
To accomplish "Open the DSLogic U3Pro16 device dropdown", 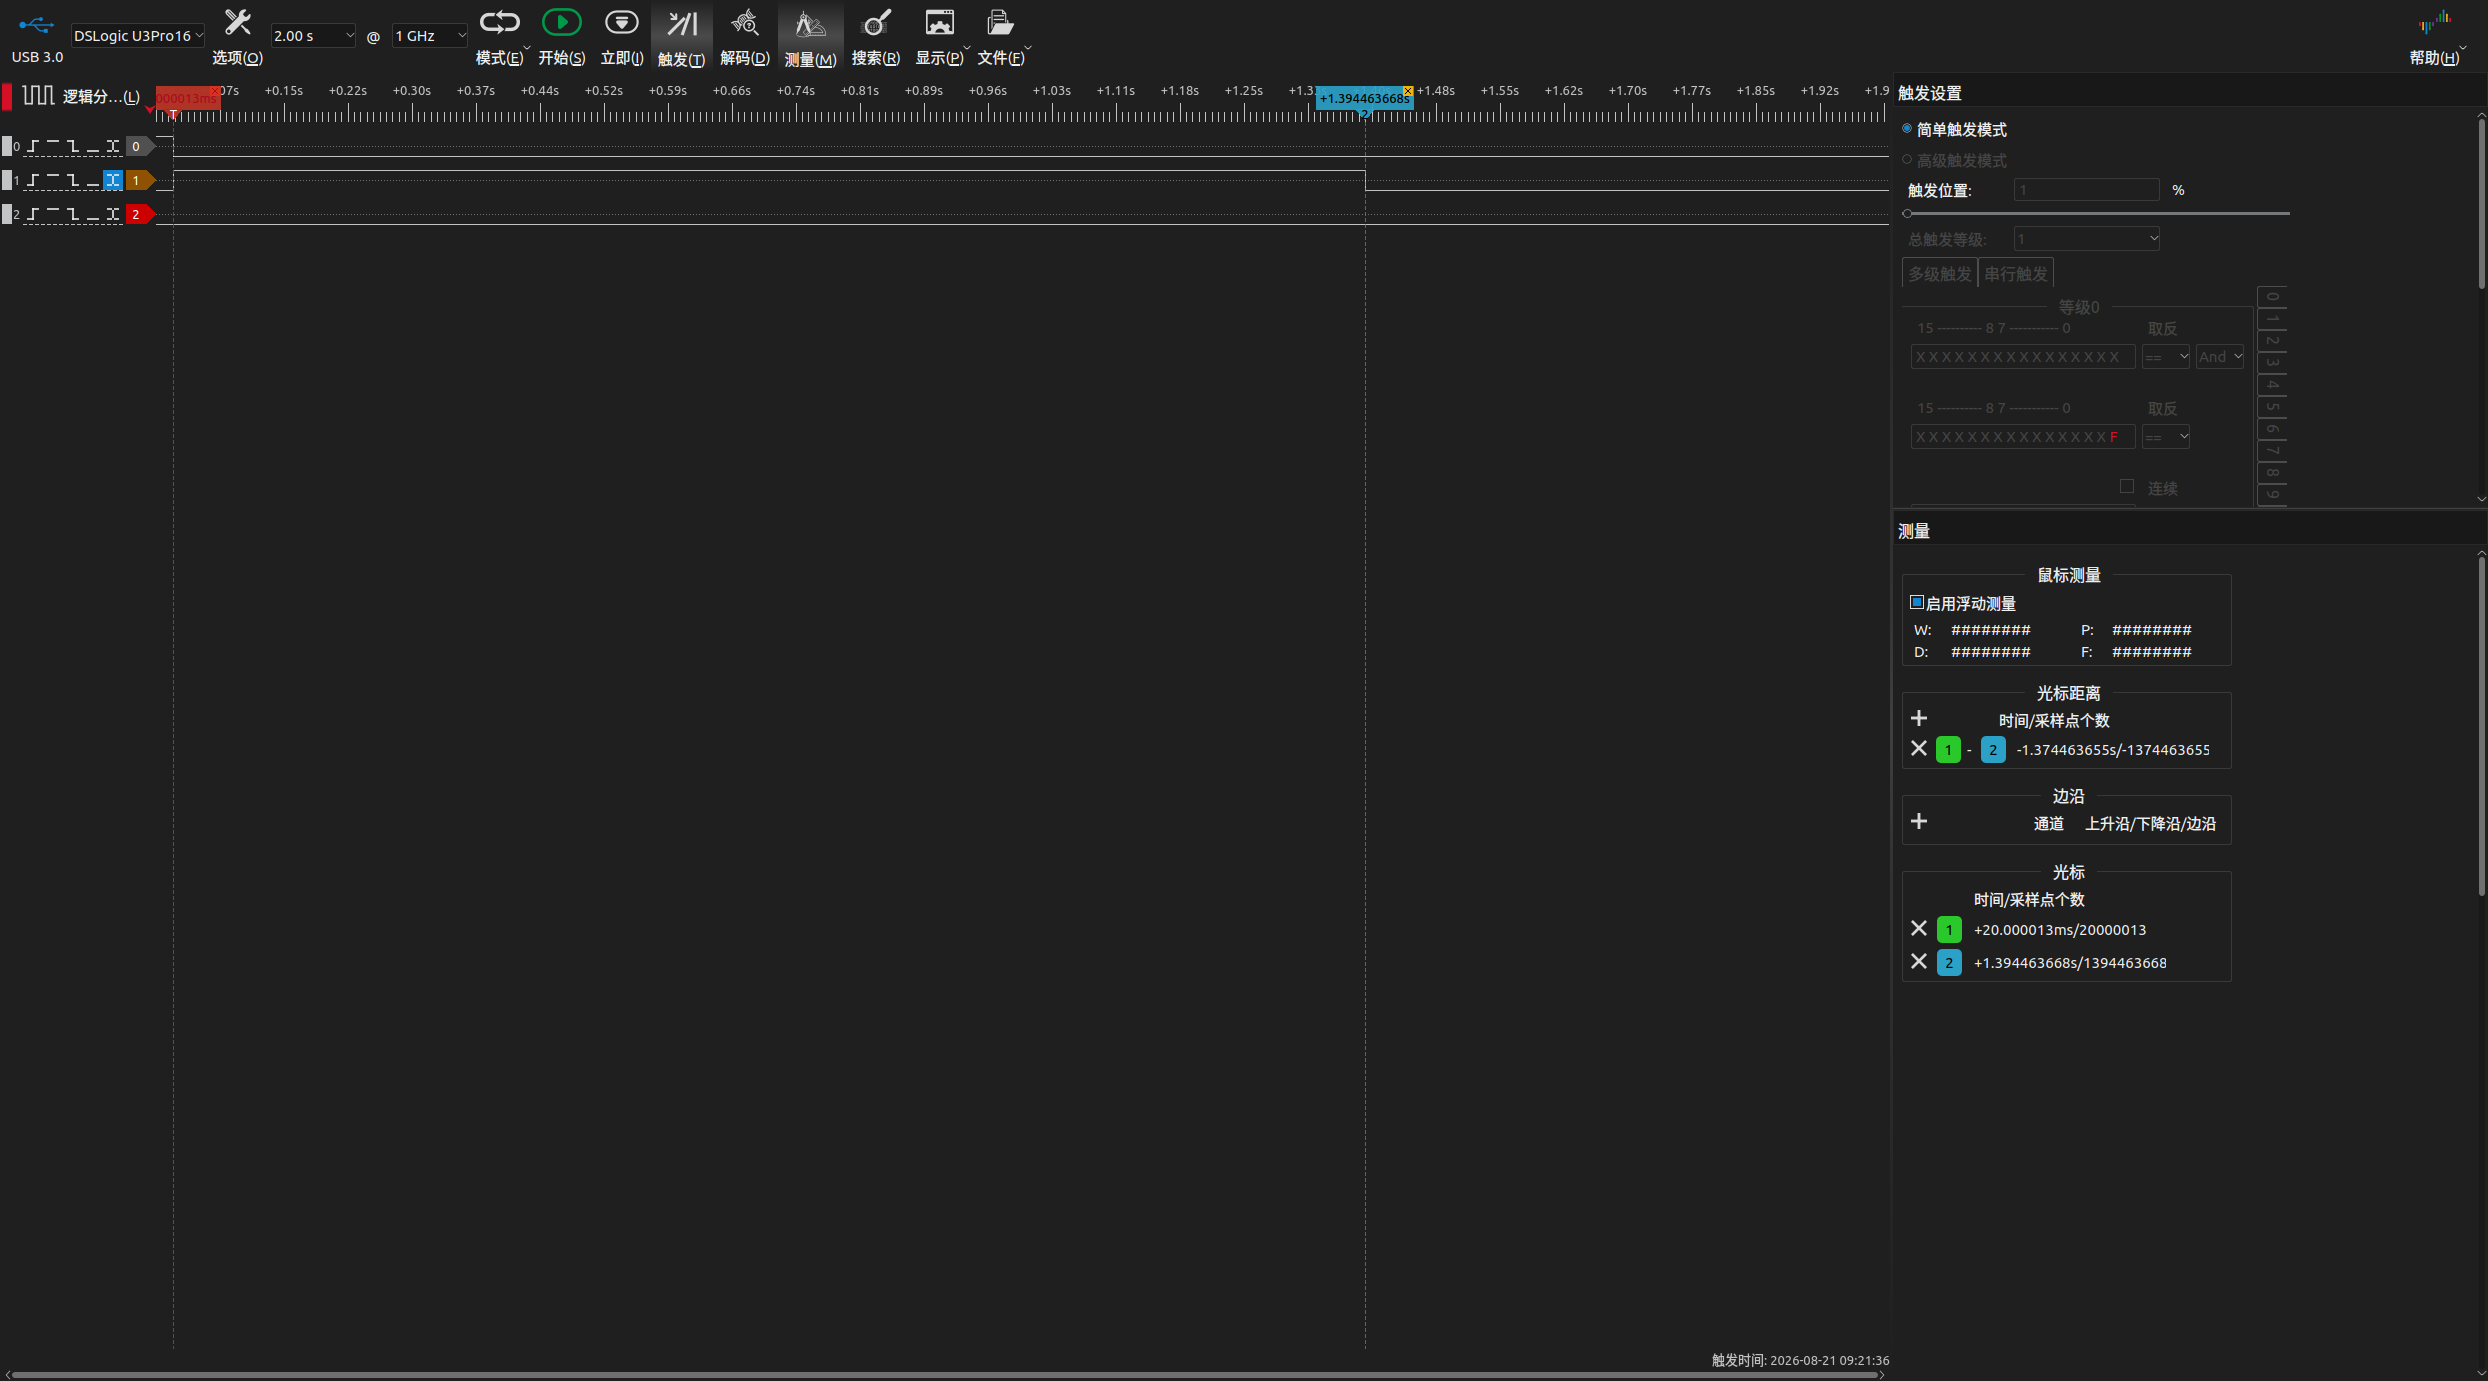I will click(137, 36).
